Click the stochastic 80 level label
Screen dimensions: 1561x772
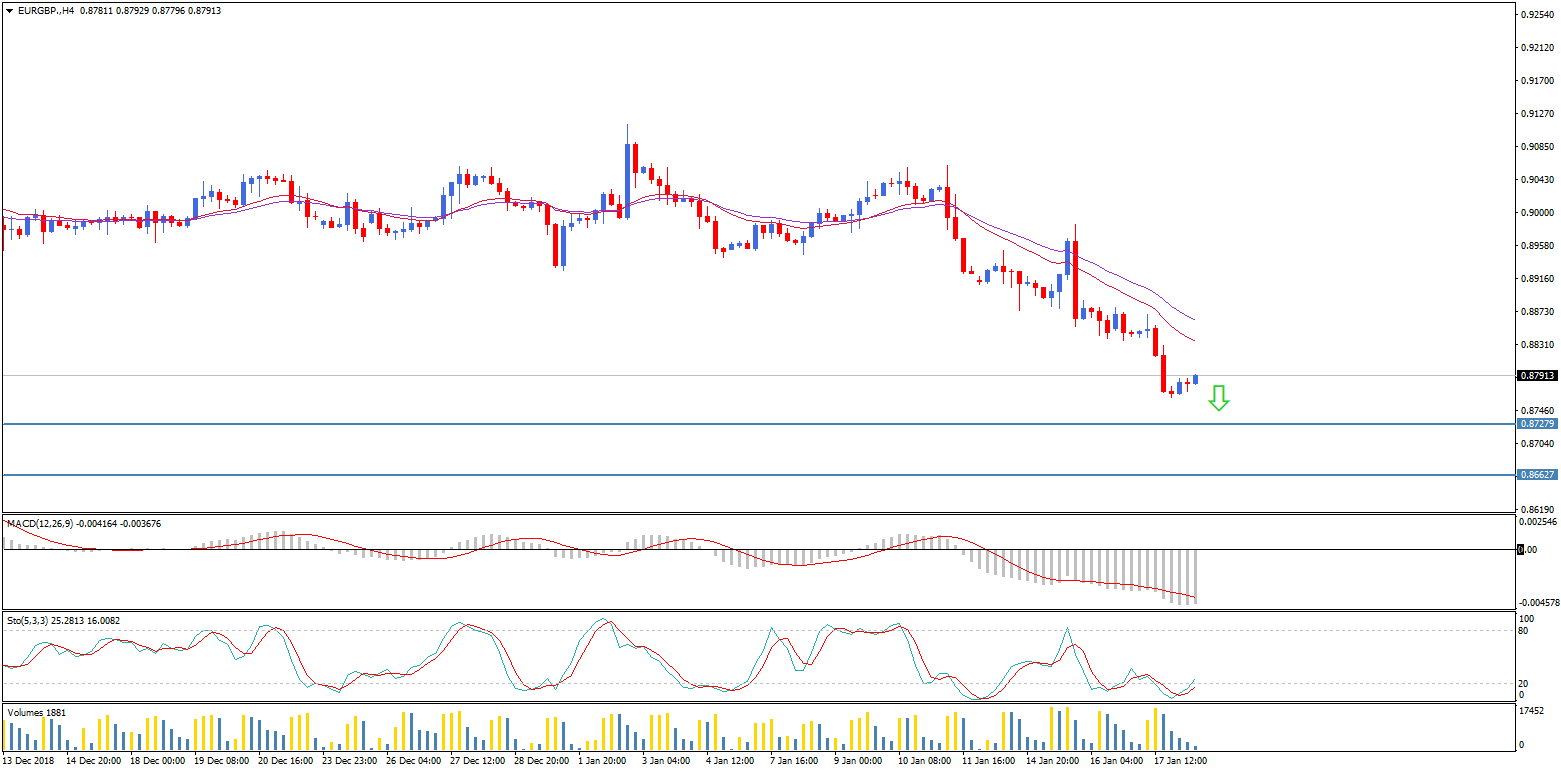[1523, 631]
